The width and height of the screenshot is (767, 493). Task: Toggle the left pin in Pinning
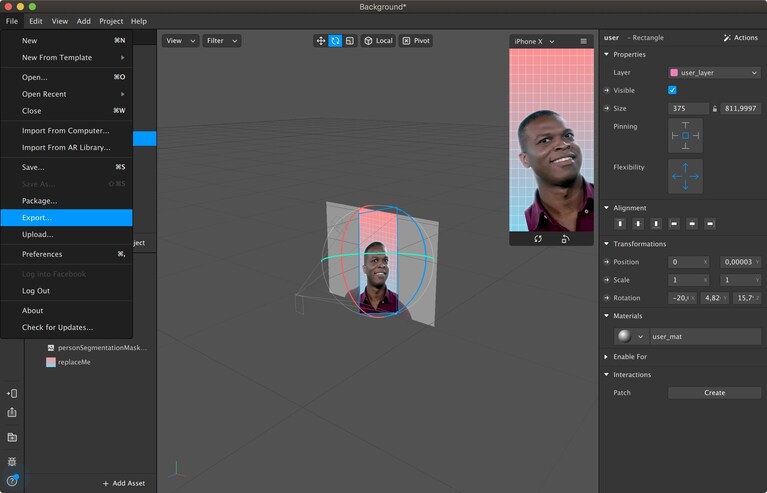tap(675, 135)
